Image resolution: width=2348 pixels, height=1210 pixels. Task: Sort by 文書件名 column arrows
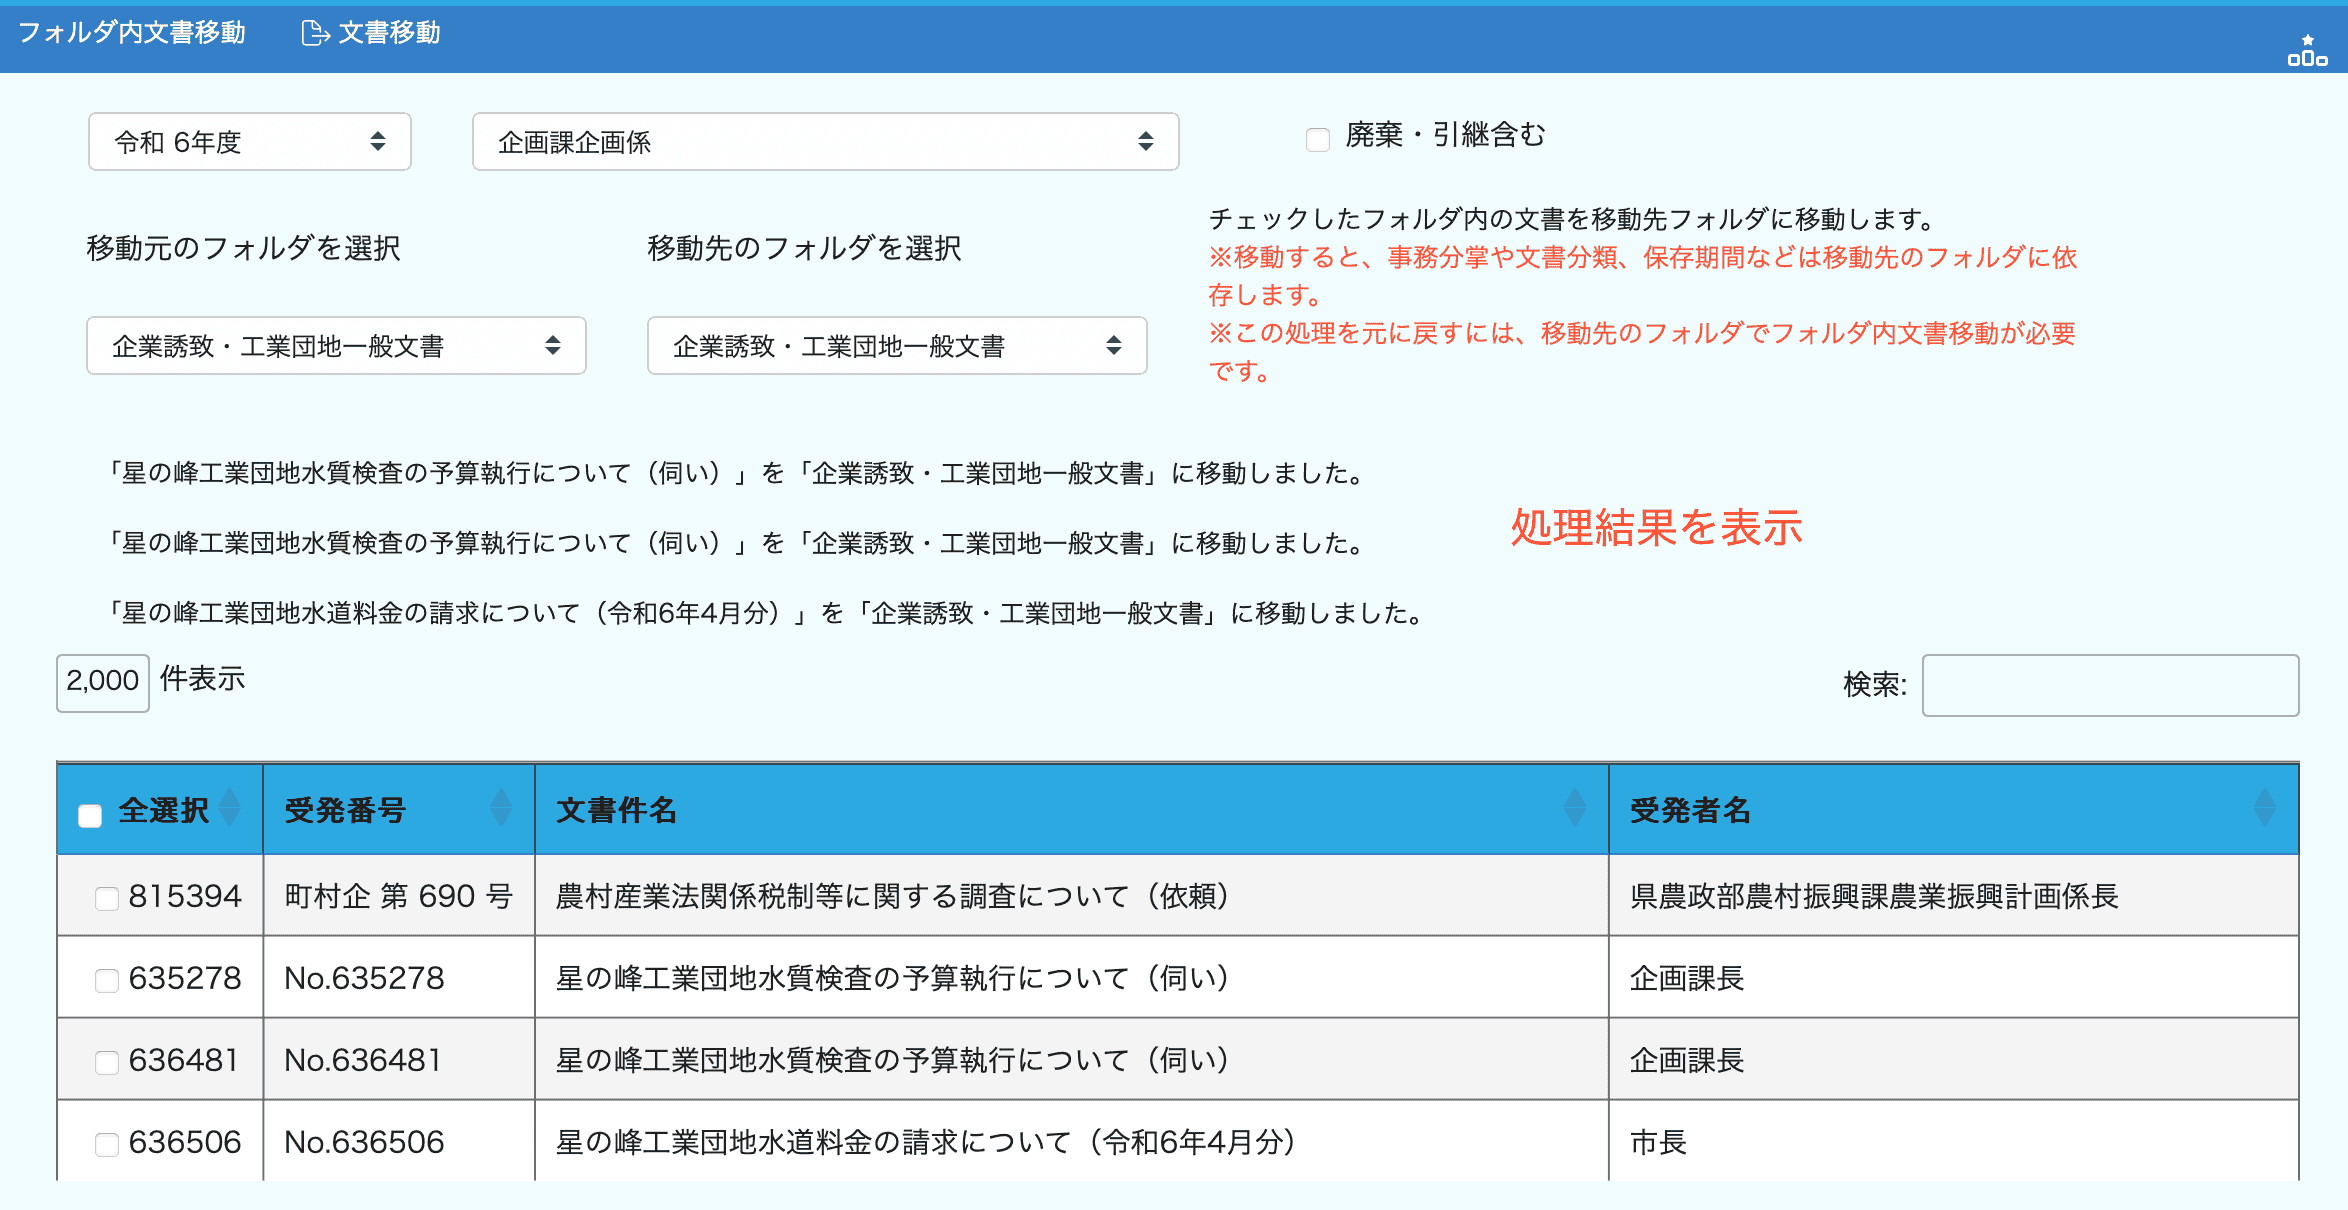coord(1574,807)
